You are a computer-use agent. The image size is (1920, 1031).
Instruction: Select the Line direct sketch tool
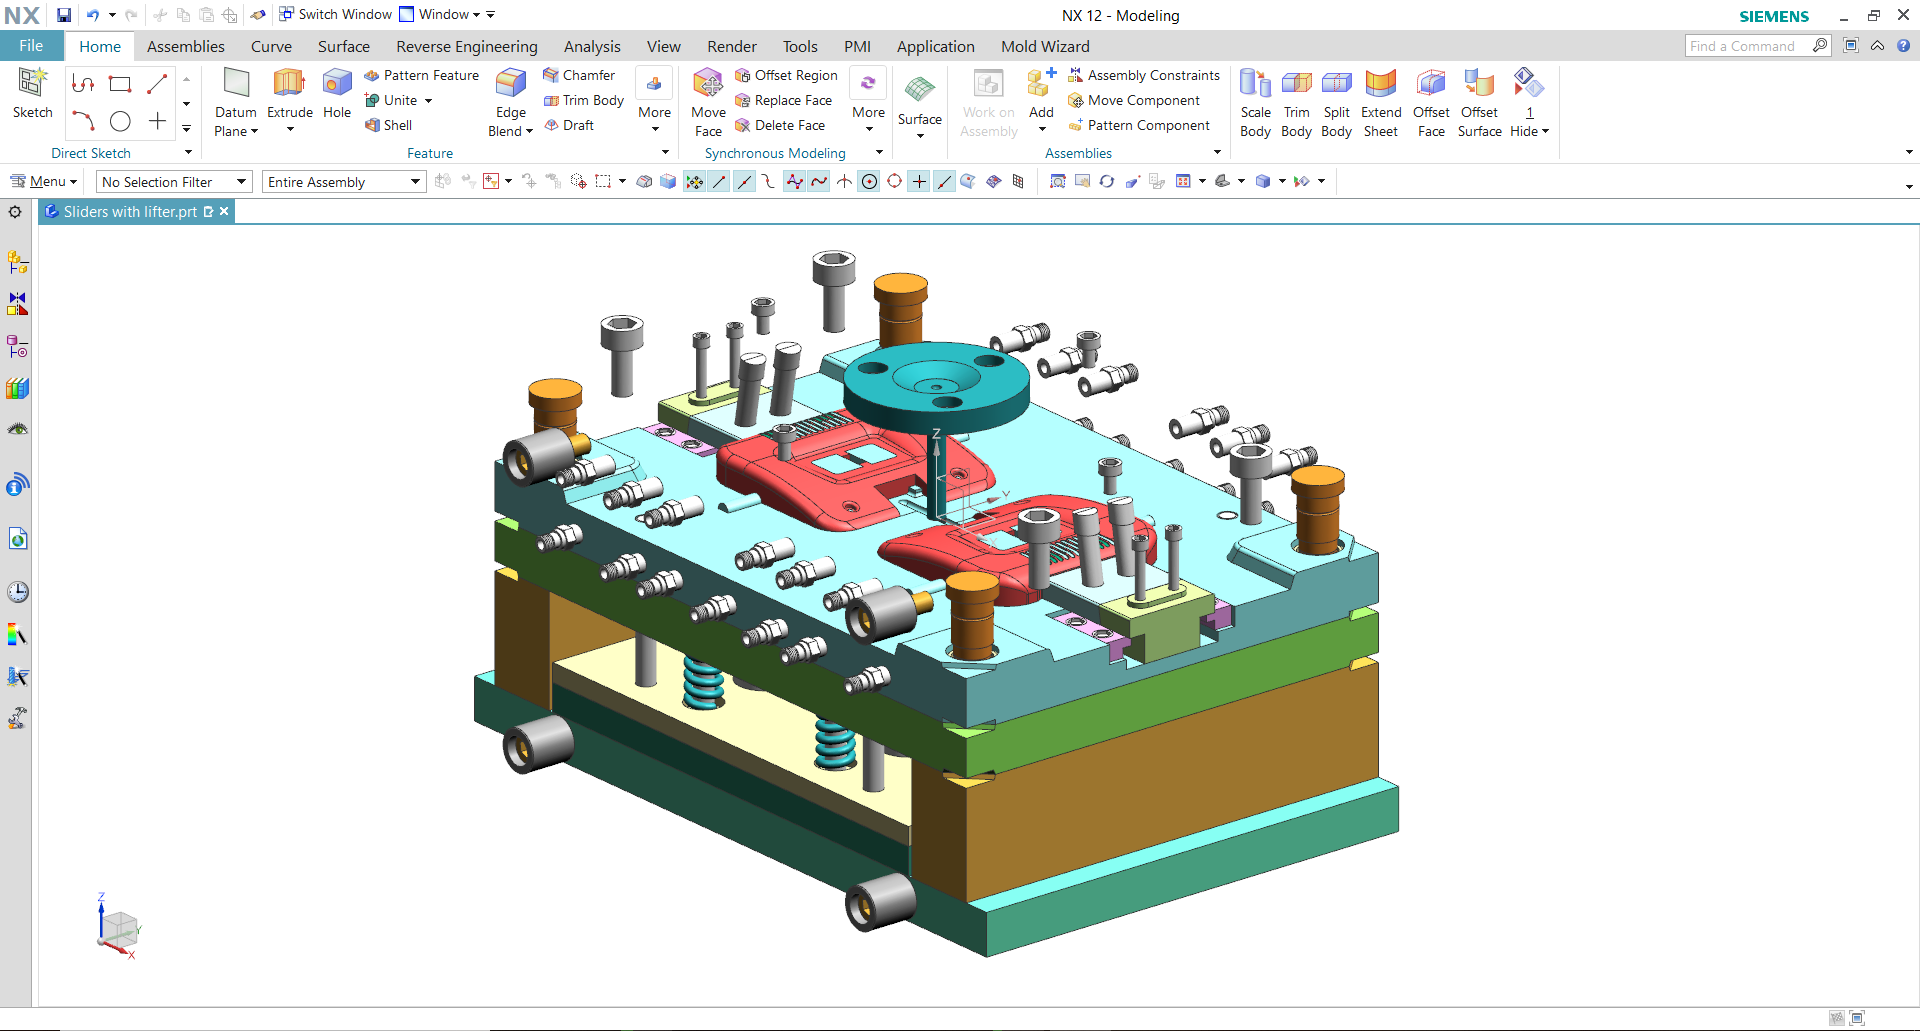[x=157, y=84]
